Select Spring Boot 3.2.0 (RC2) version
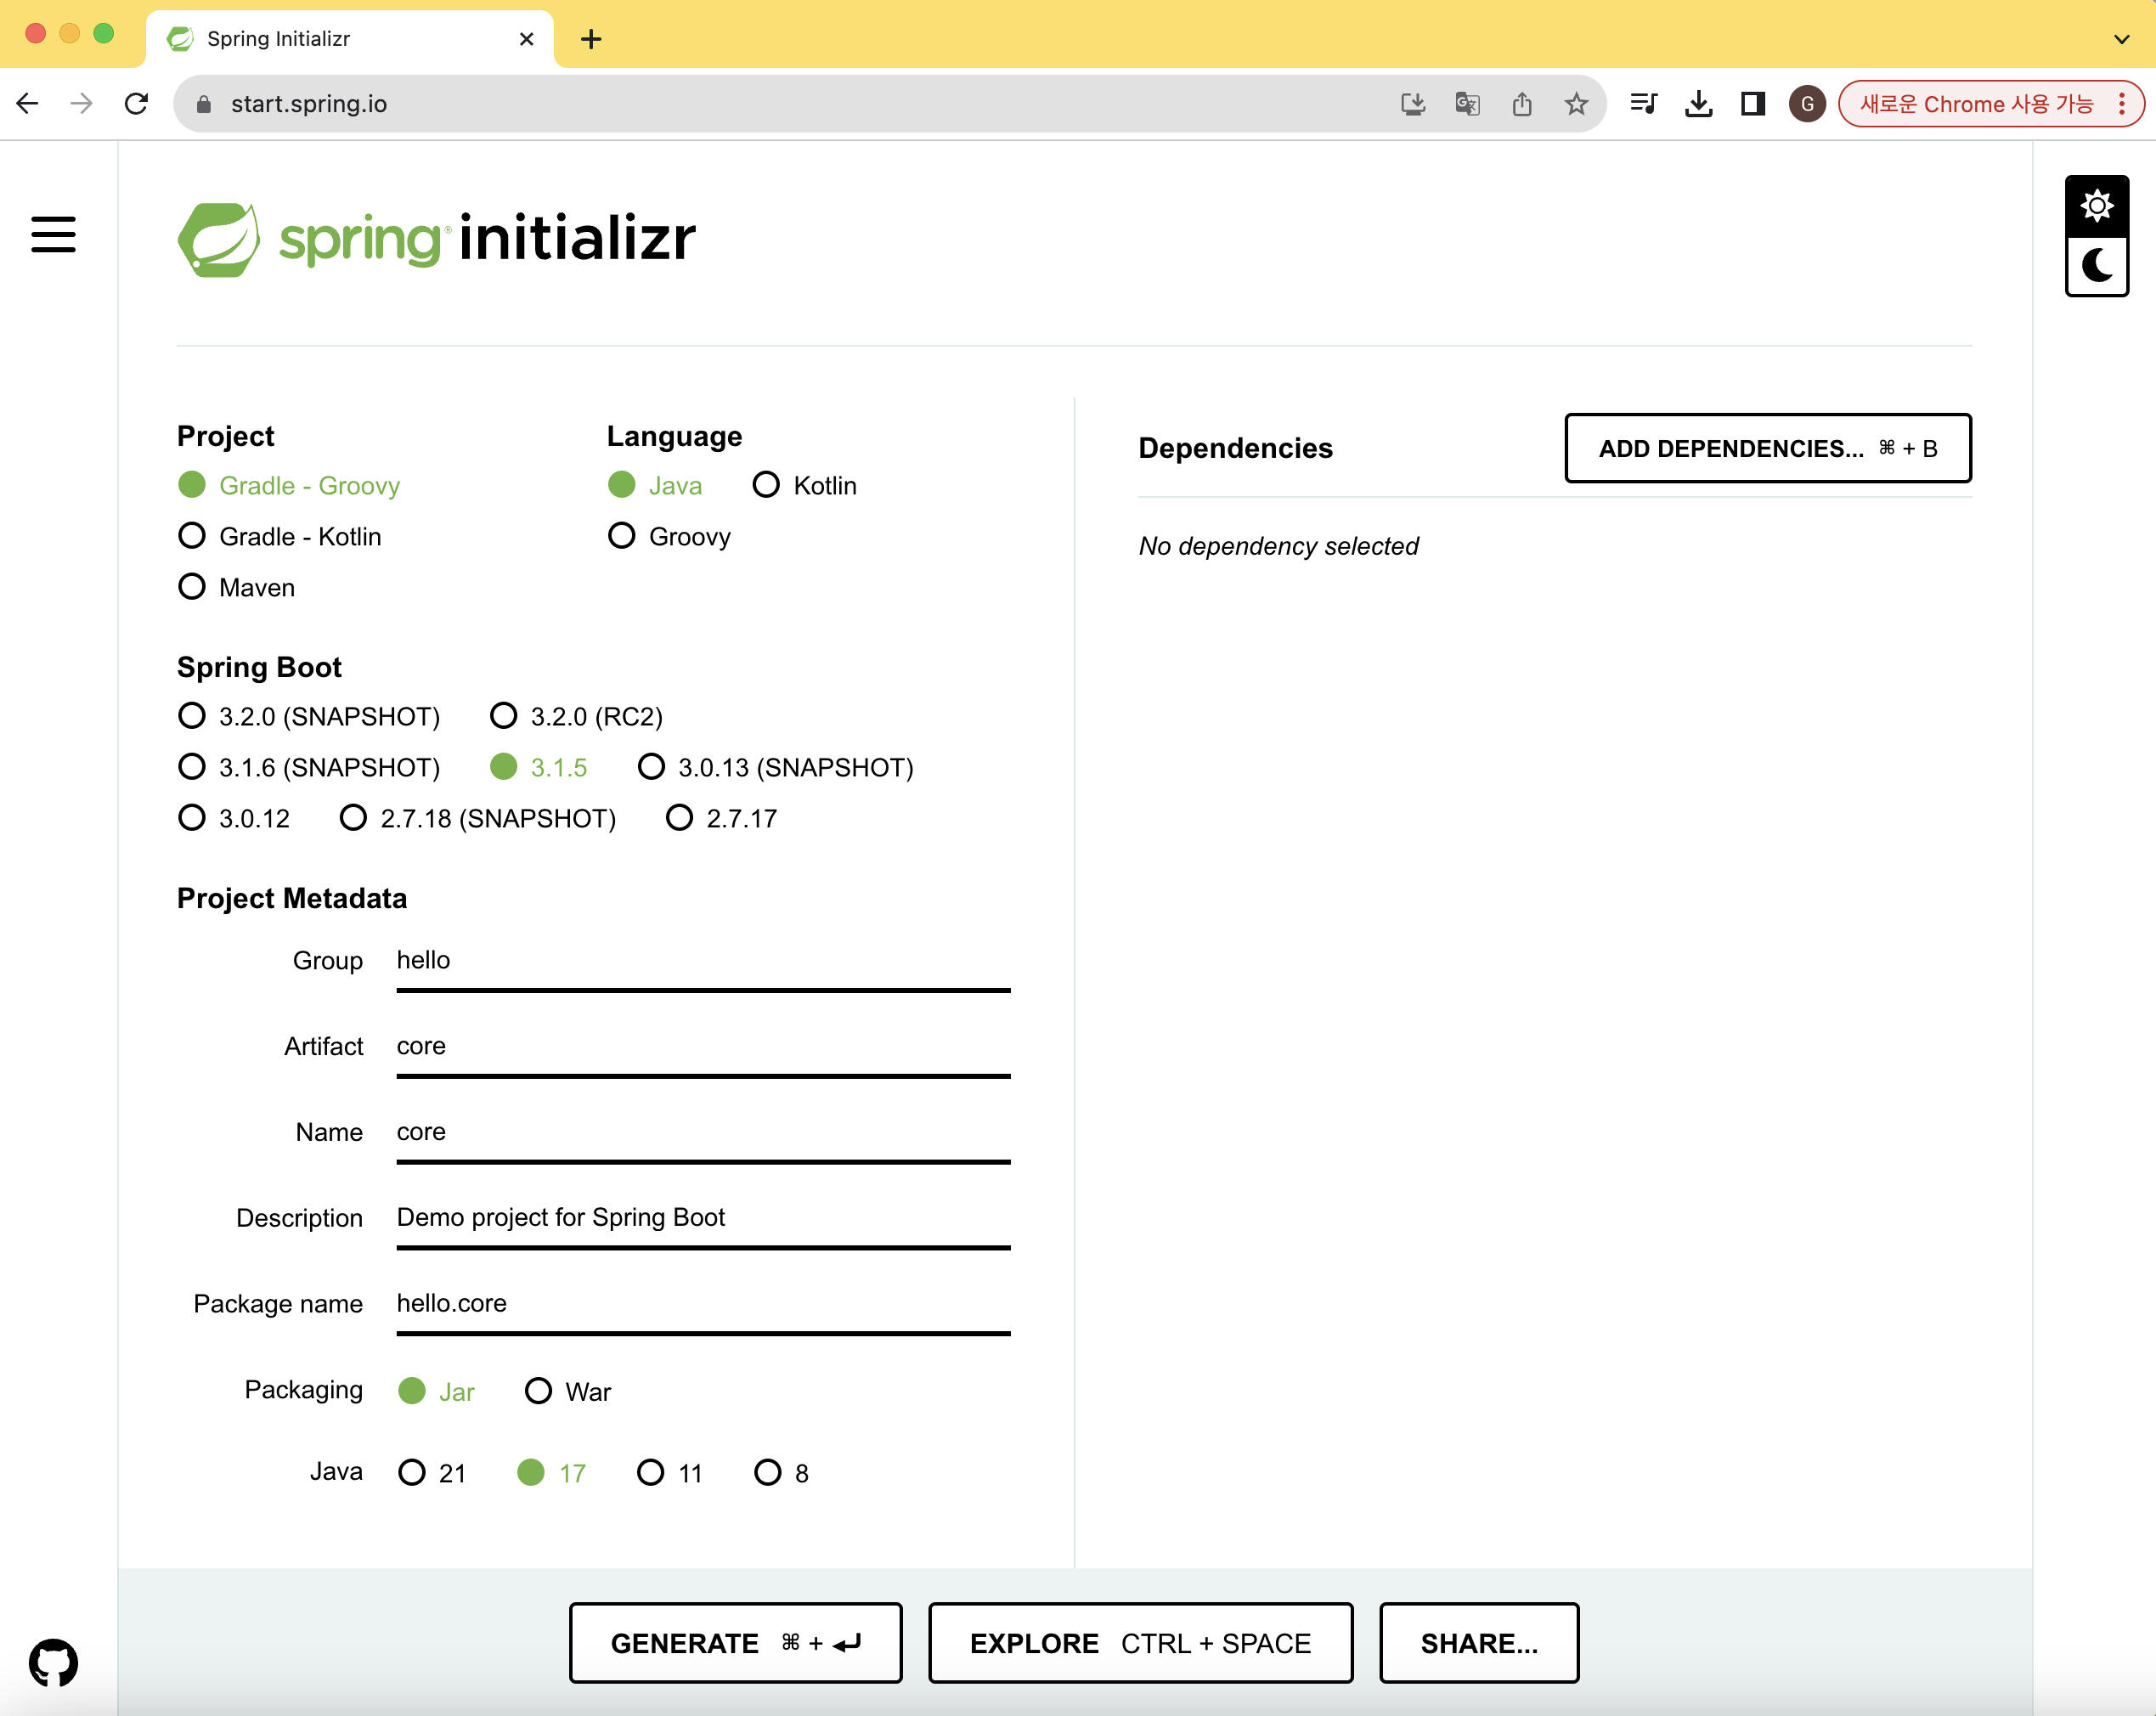 pos(576,716)
